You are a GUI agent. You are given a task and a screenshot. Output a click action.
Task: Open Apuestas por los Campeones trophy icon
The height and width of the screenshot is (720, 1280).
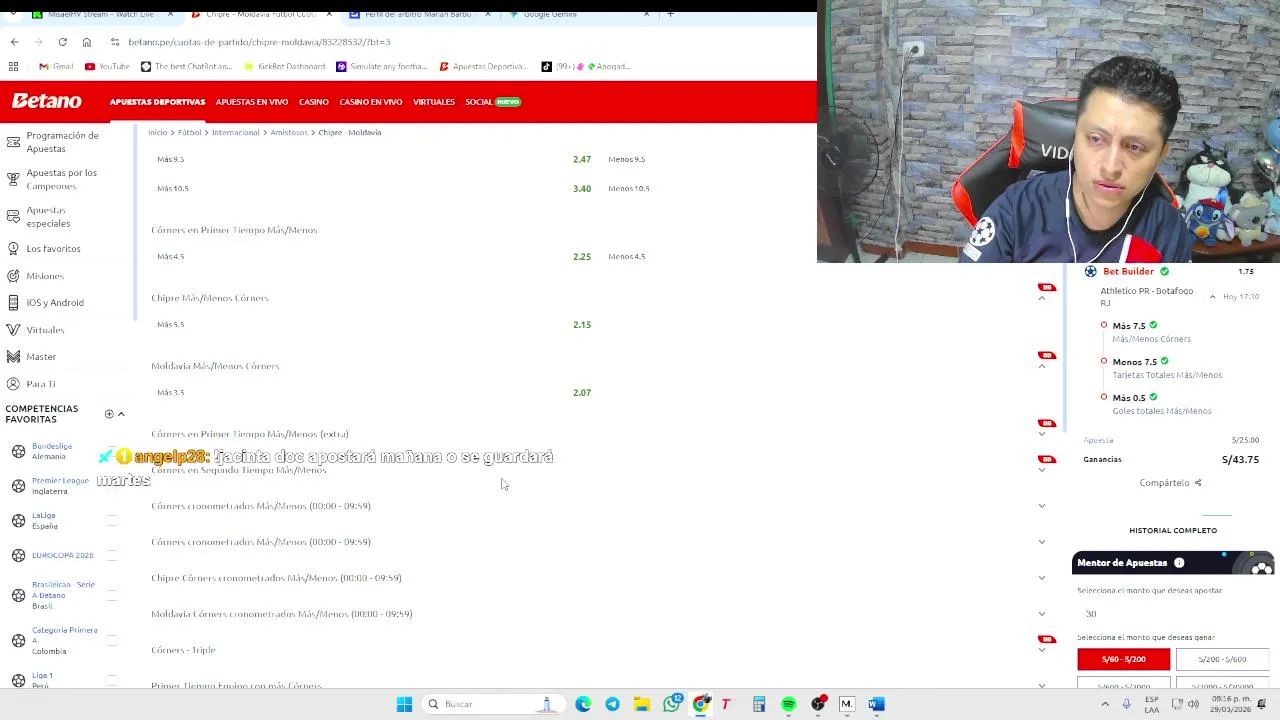(13, 179)
